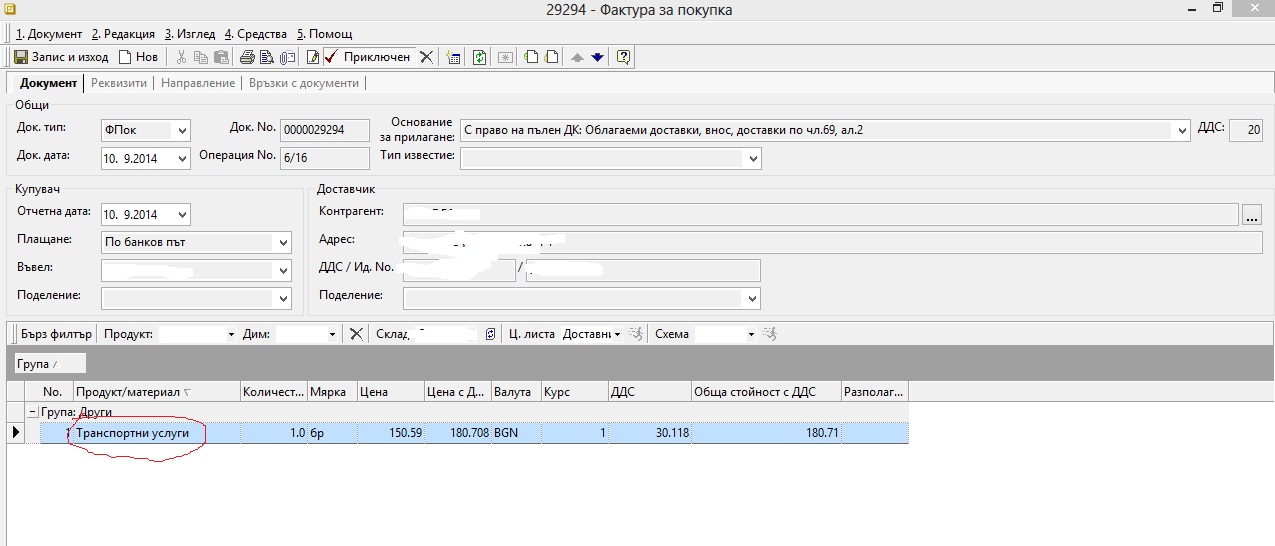1275x546 pixels.
Task: Switch to the 'Направление' tab
Action: (x=198, y=83)
